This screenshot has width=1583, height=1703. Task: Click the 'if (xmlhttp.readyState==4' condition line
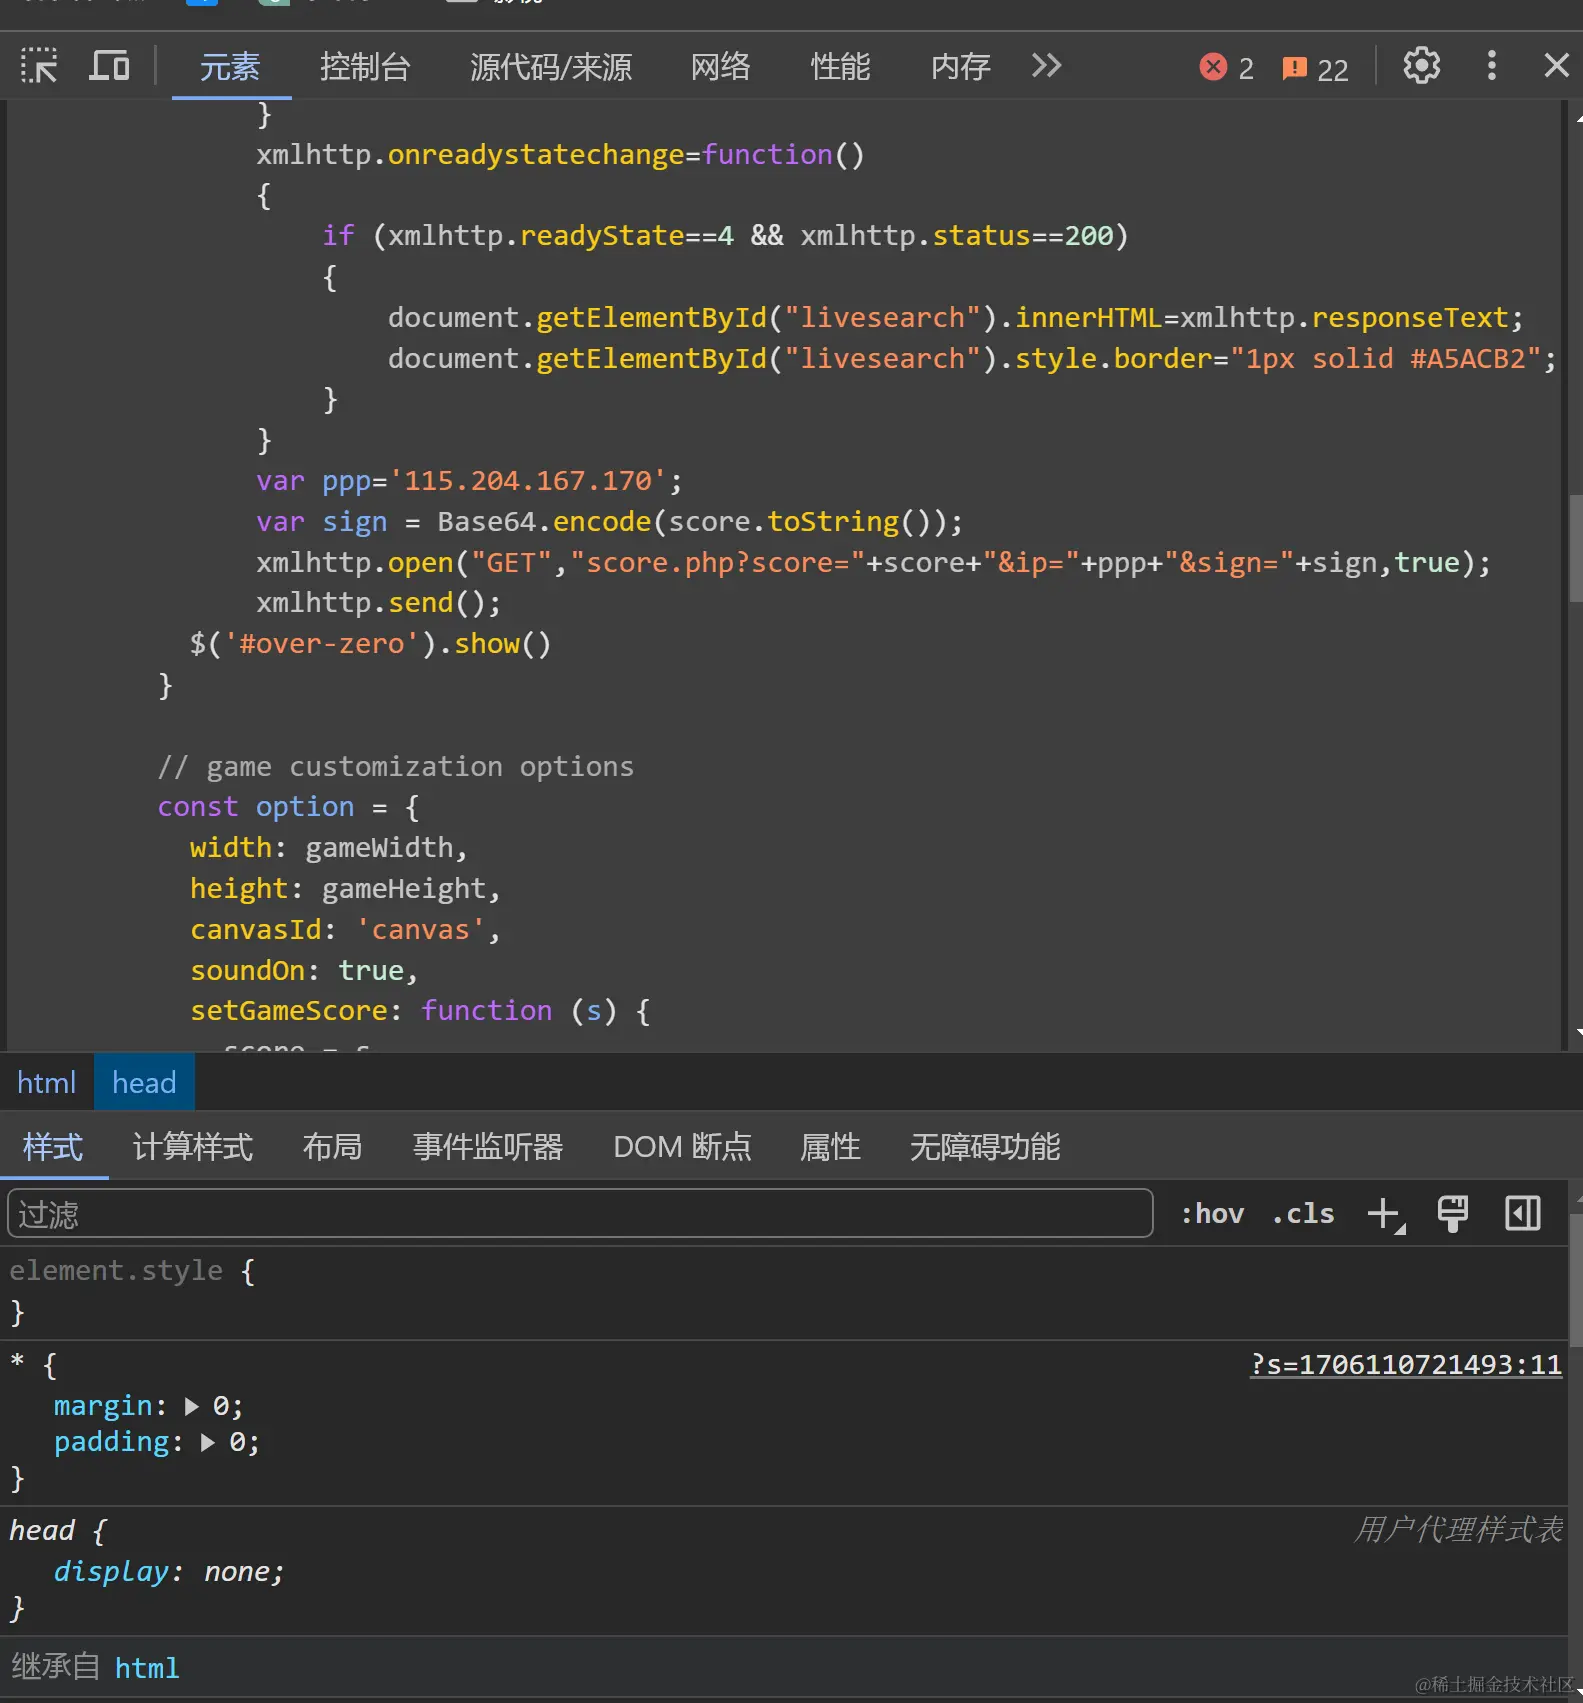click(725, 236)
